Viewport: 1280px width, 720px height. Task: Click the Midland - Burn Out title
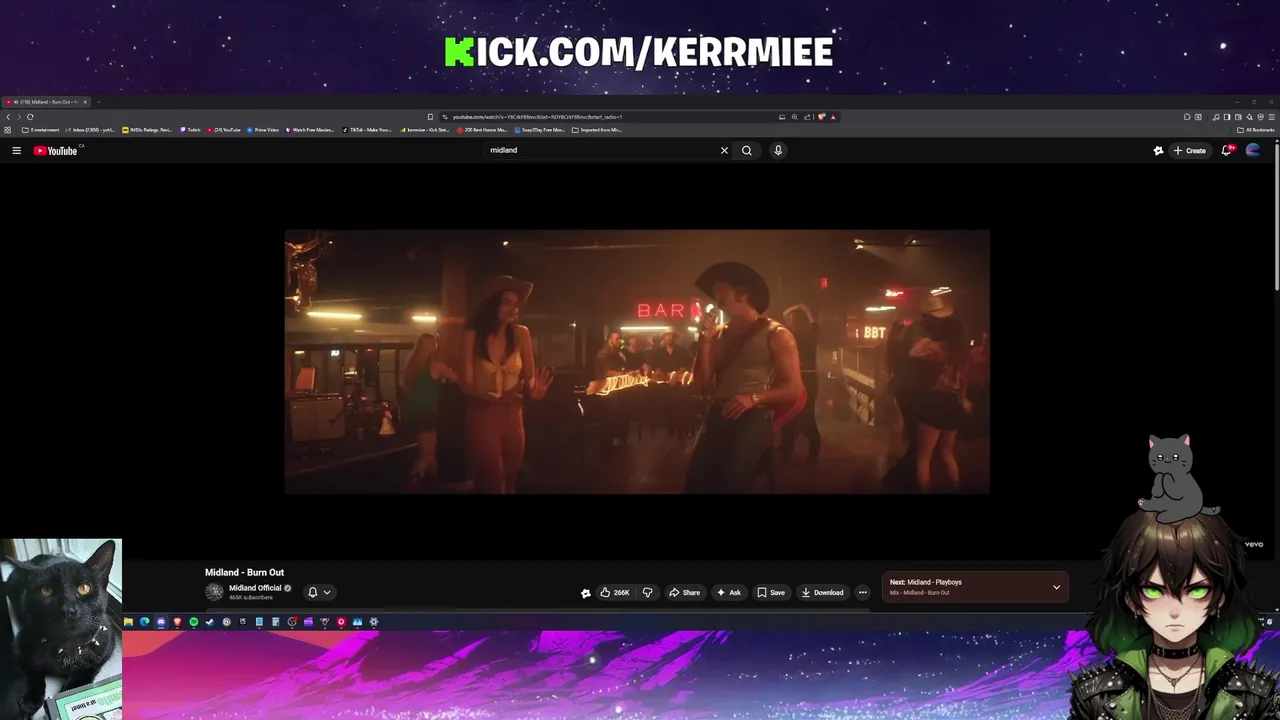point(244,573)
